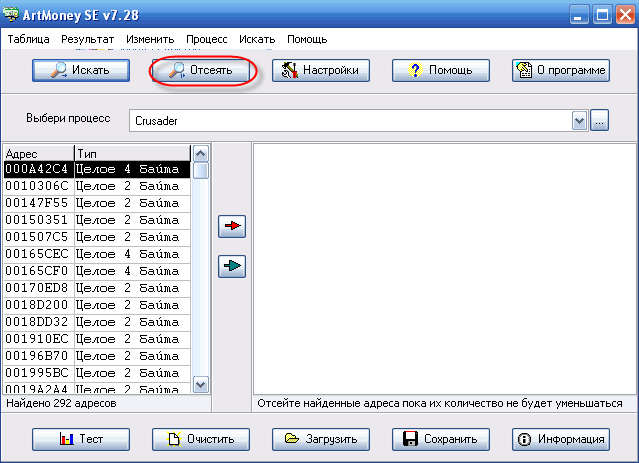
Task: Click the Помощь help button
Action: (441, 71)
